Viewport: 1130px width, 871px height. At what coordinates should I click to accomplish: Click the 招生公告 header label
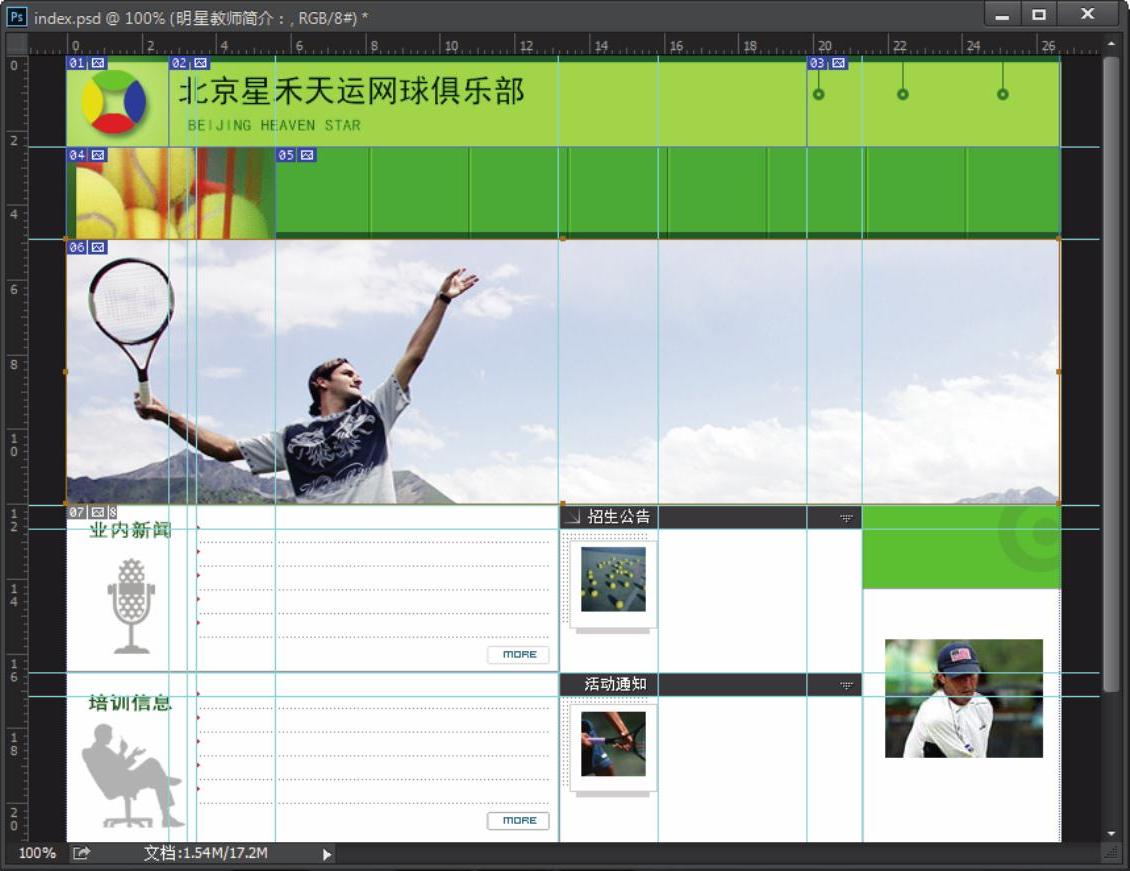(x=618, y=517)
